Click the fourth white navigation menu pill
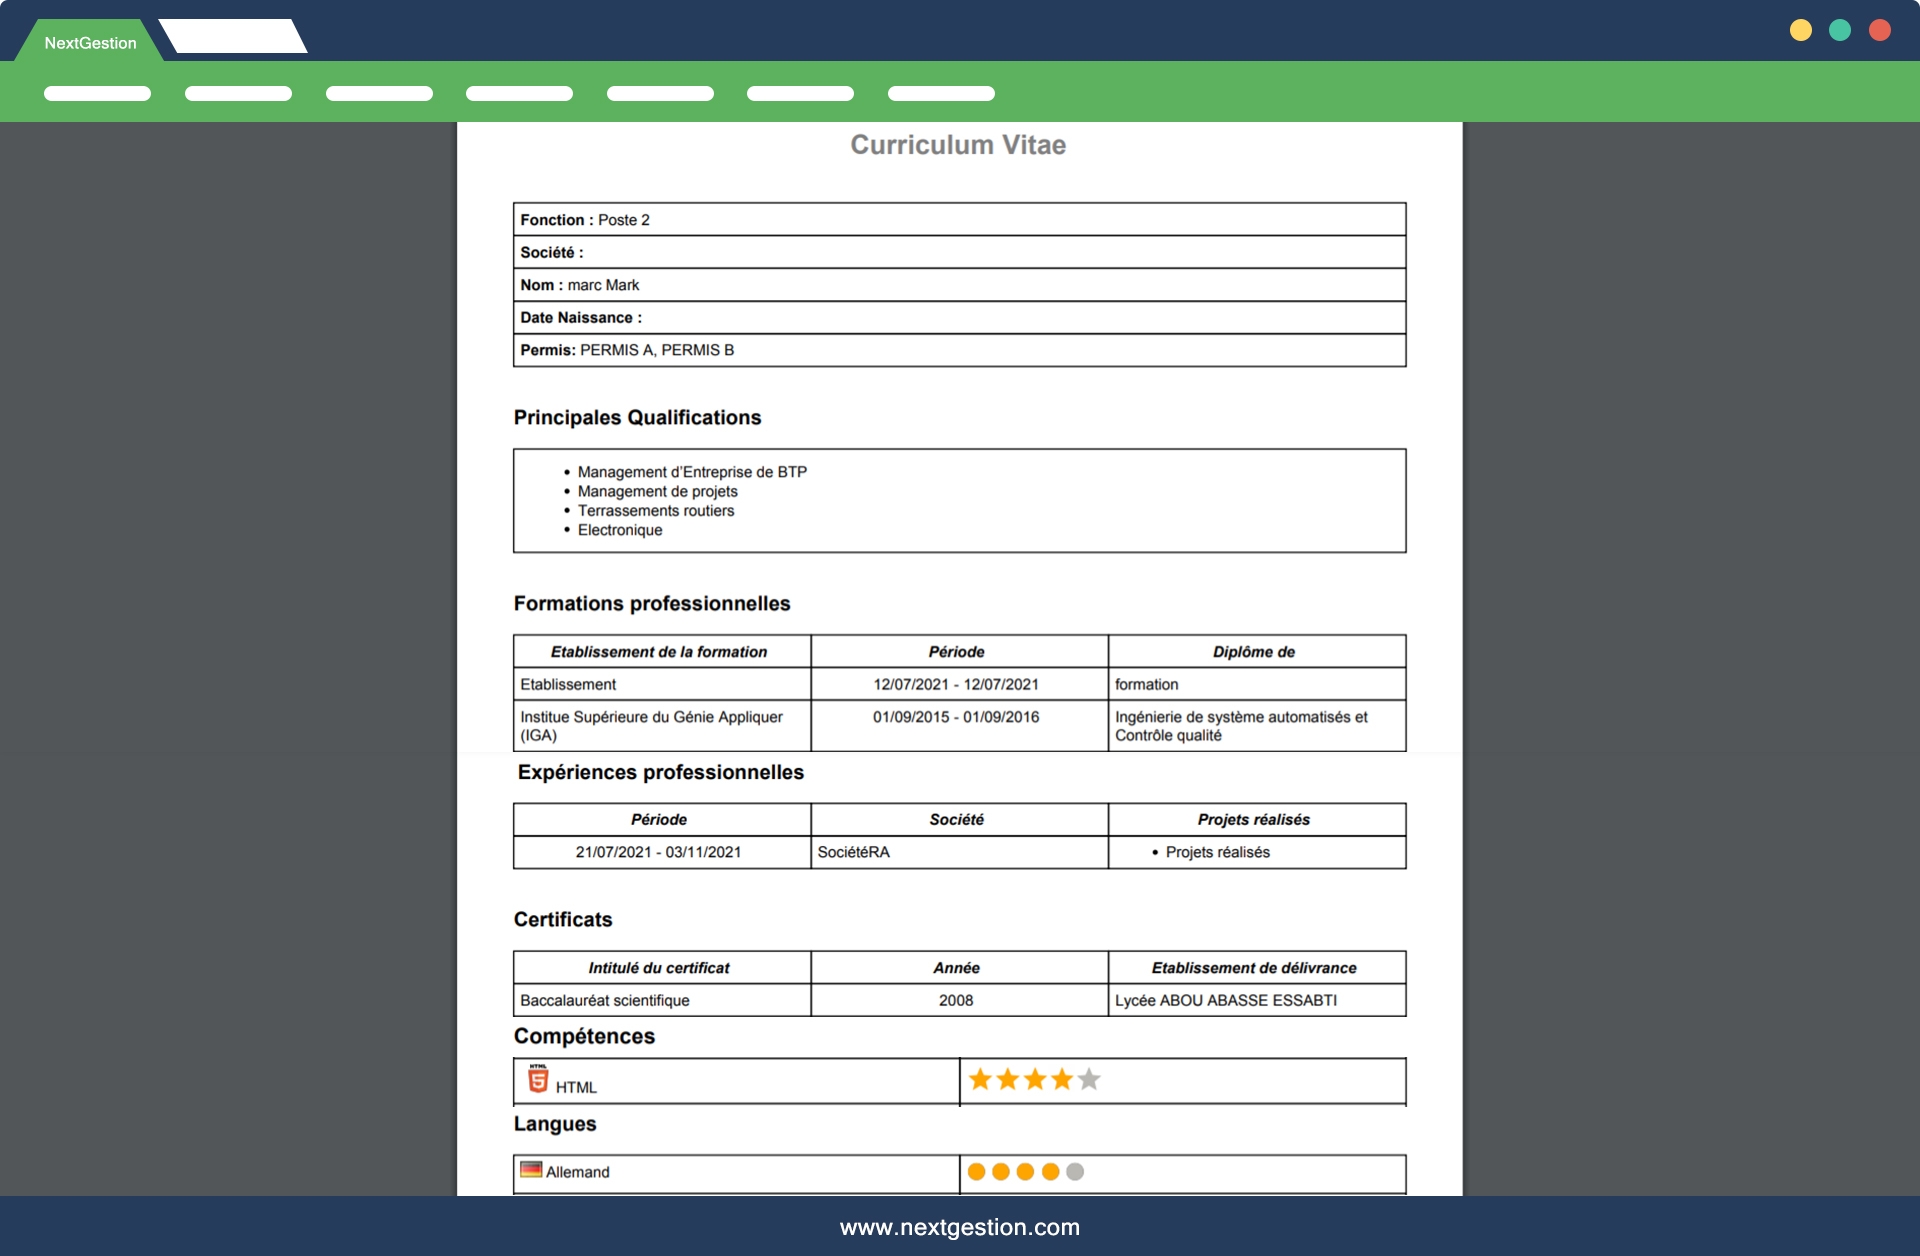1920x1256 pixels. [x=519, y=94]
